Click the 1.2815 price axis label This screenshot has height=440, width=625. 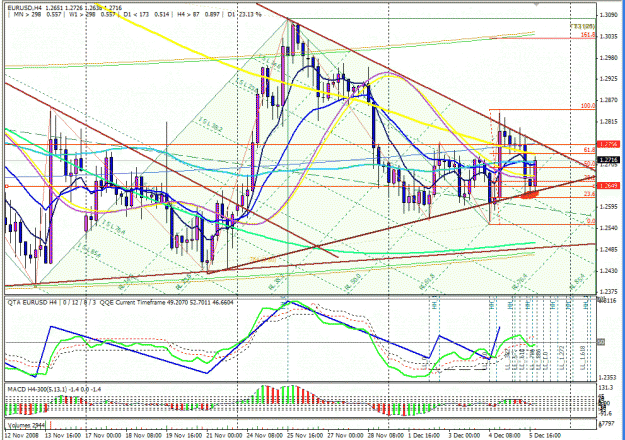[608, 122]
